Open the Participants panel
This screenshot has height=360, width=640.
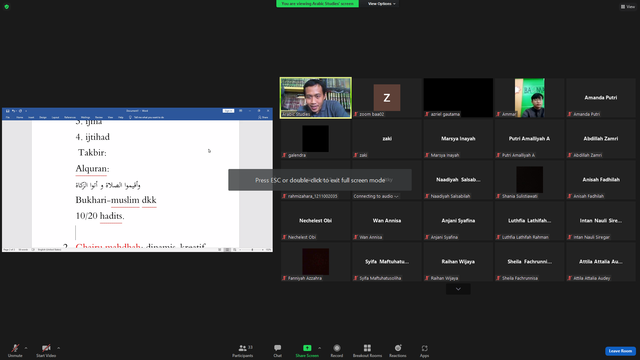[243, 350]
